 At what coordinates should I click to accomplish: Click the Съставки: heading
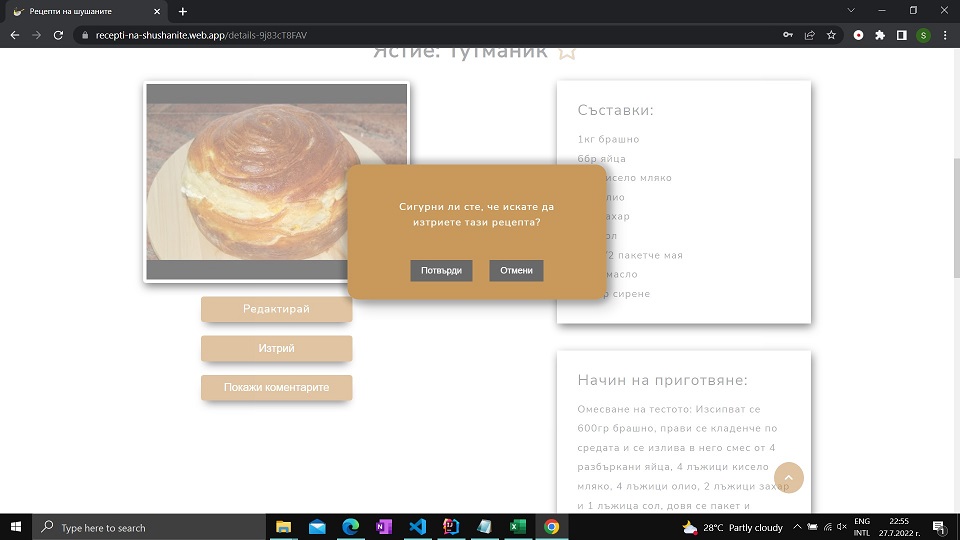coord(615,110)
